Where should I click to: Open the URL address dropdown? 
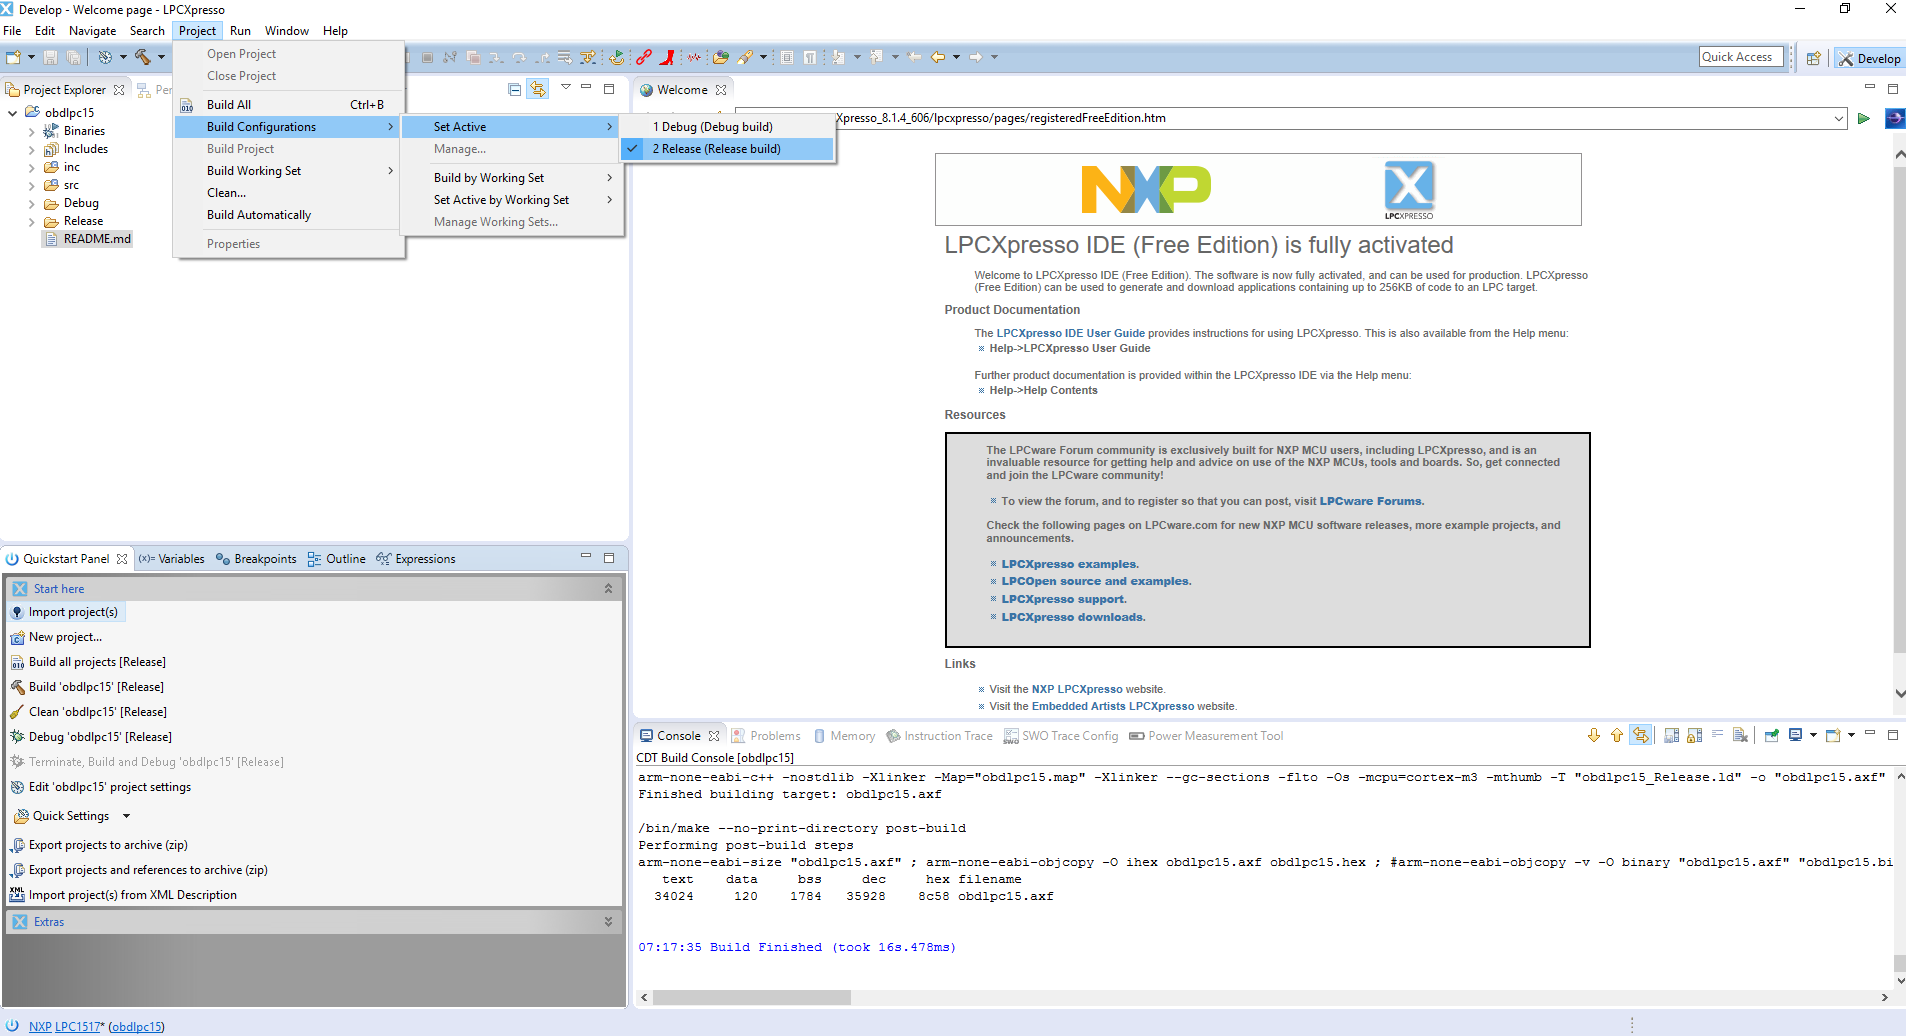pyautogui.click(x=1838, y=118)
